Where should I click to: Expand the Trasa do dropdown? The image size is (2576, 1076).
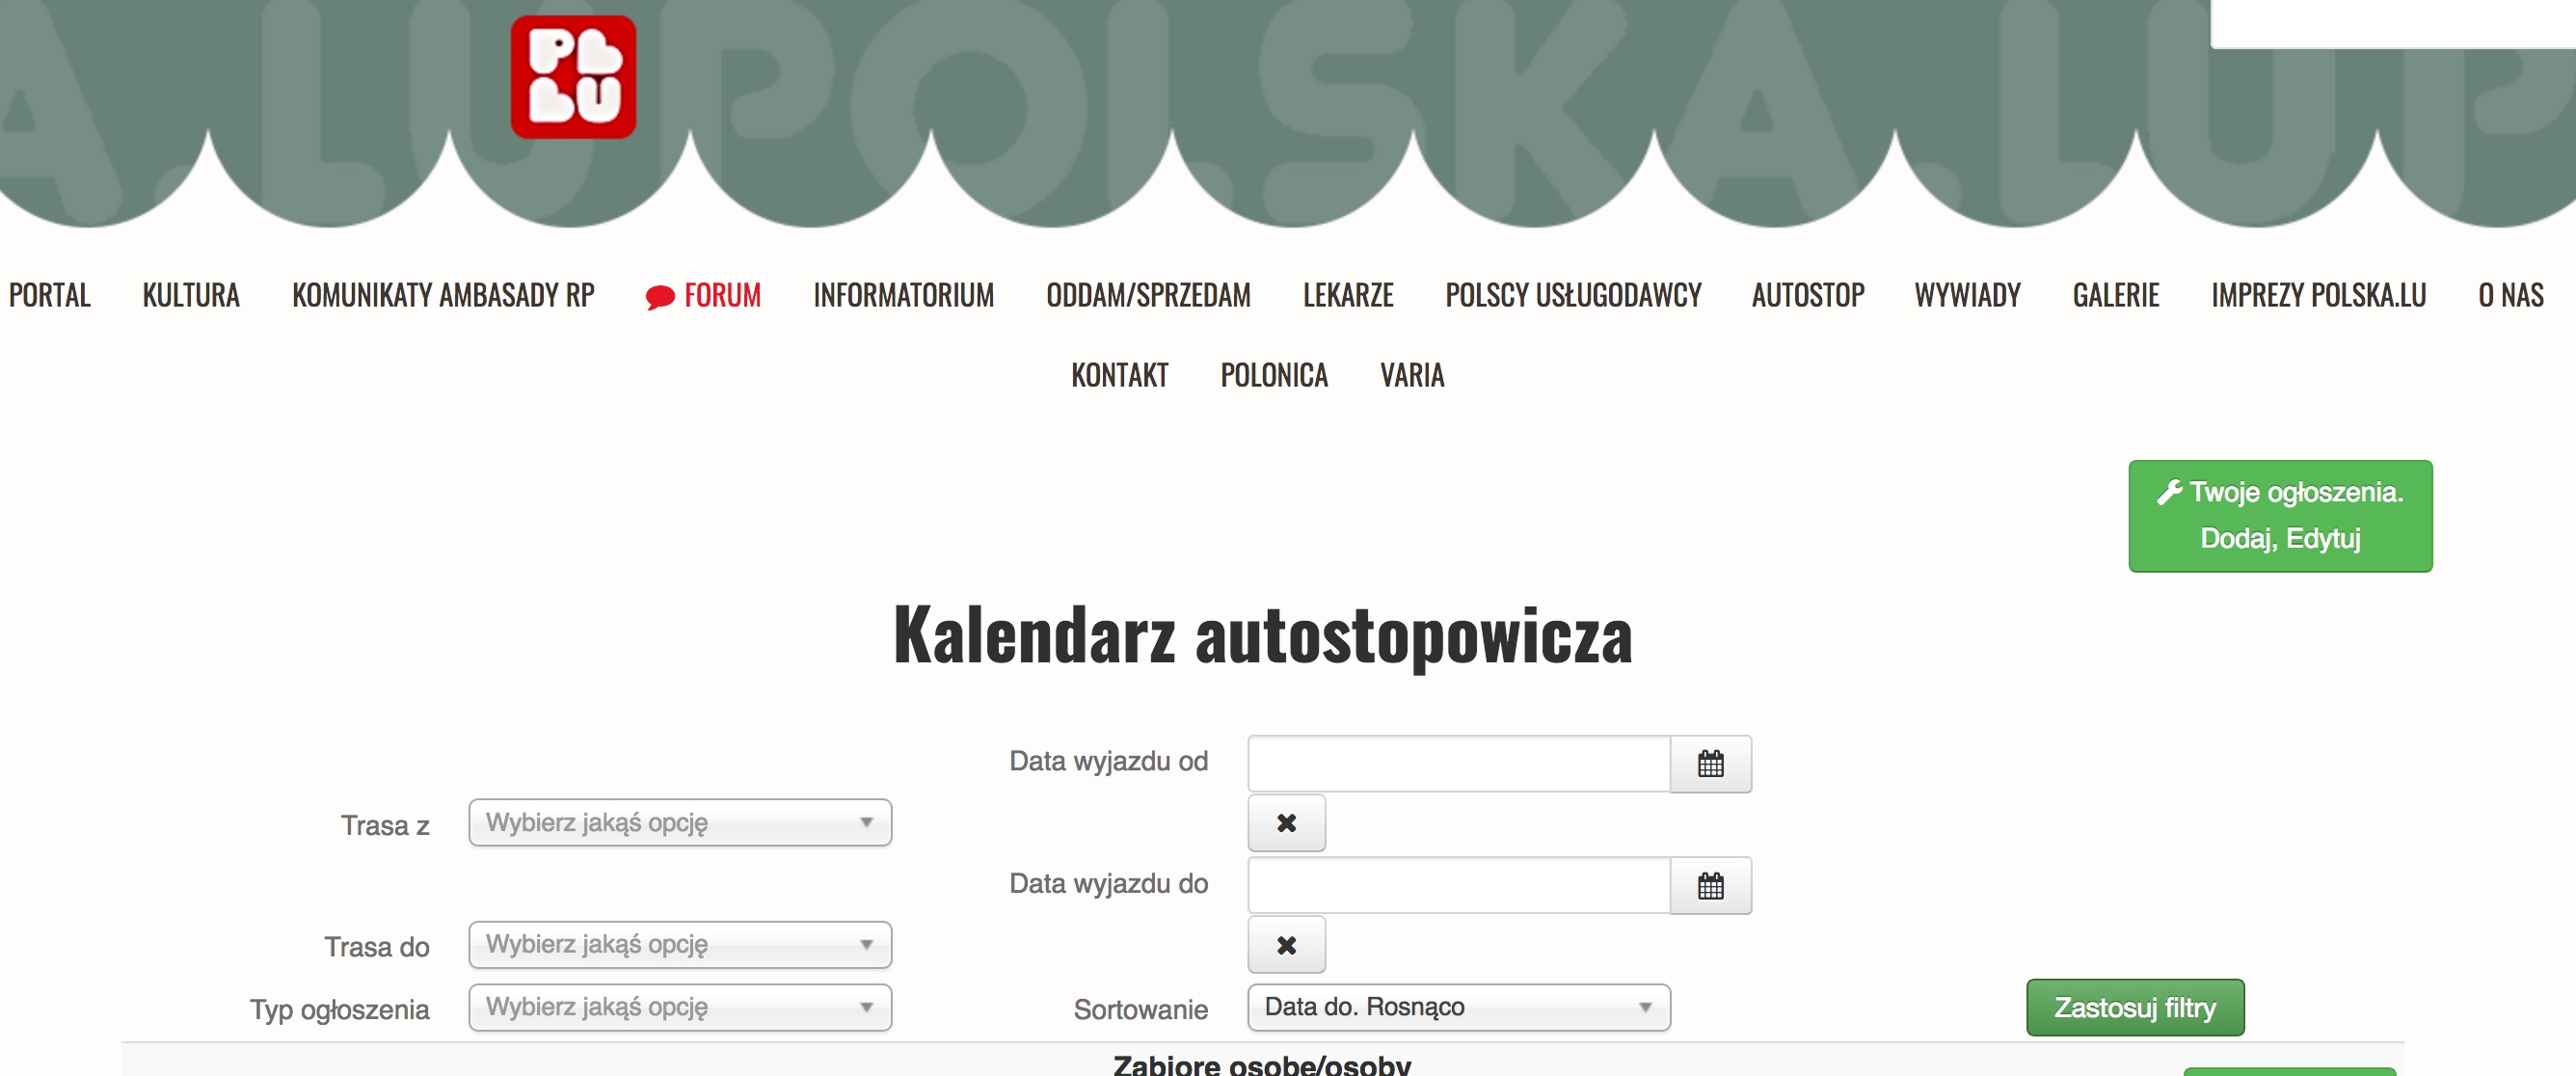[x=680, y=944]
